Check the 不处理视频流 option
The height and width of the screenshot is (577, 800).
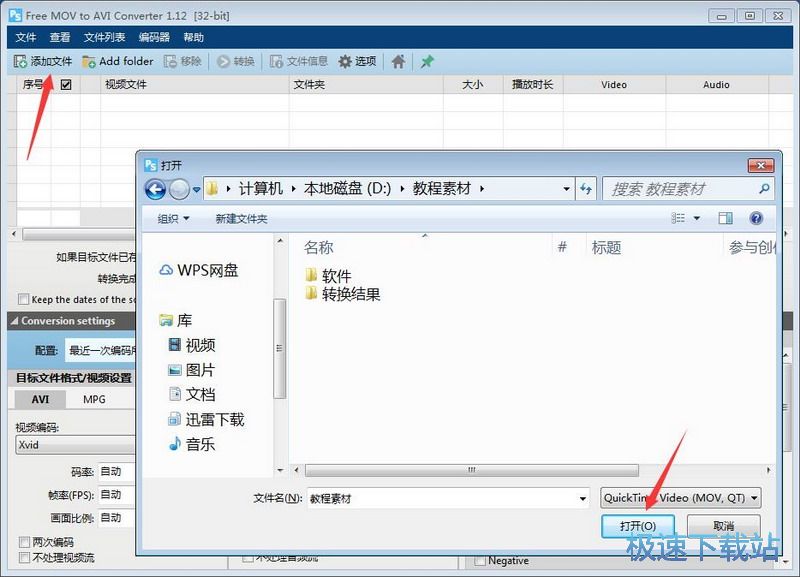(24, 558)
